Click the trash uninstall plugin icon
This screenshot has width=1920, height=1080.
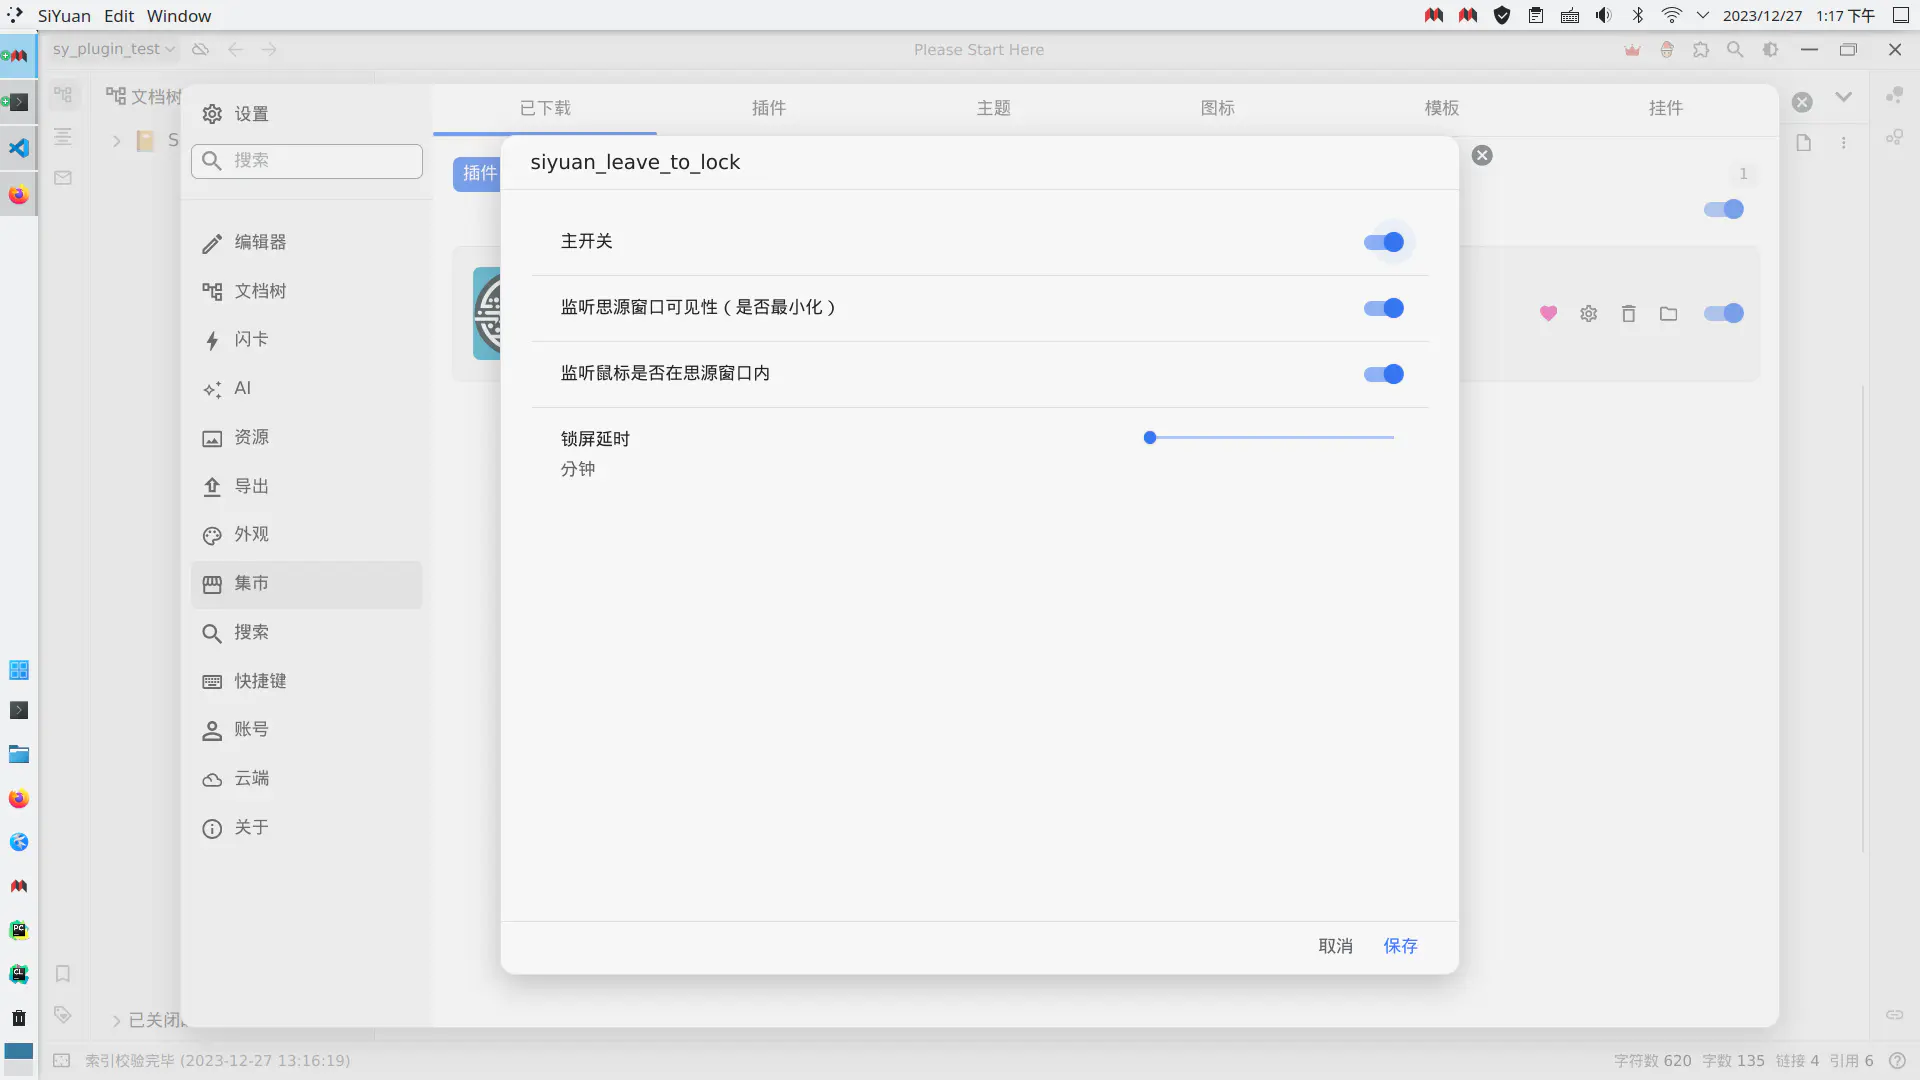click(1628, 314)
